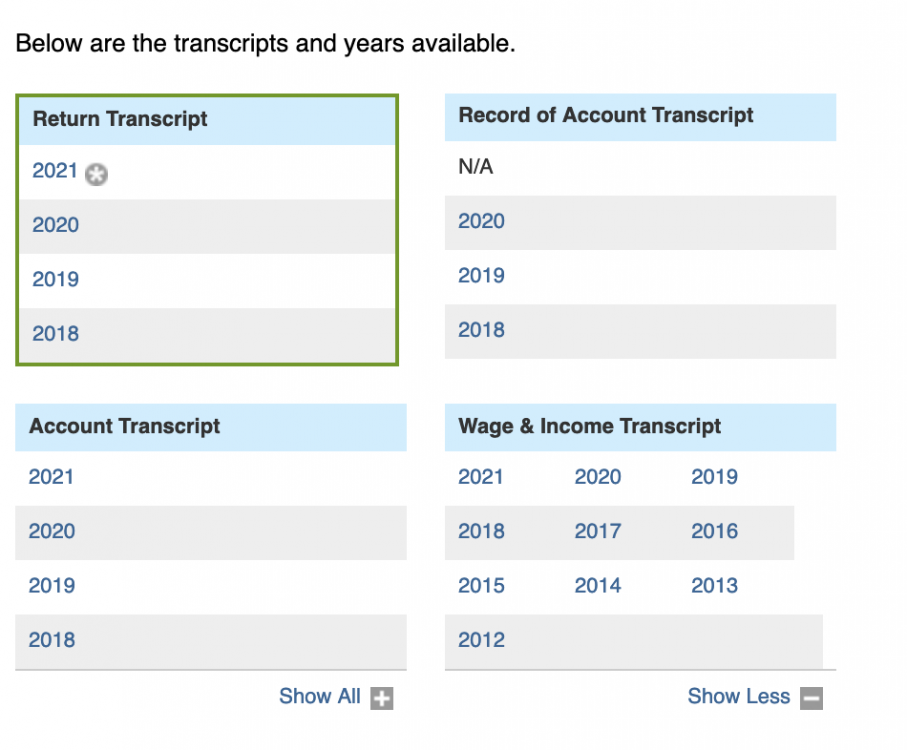View the 2018 Return Transcript

pos(55,333)
